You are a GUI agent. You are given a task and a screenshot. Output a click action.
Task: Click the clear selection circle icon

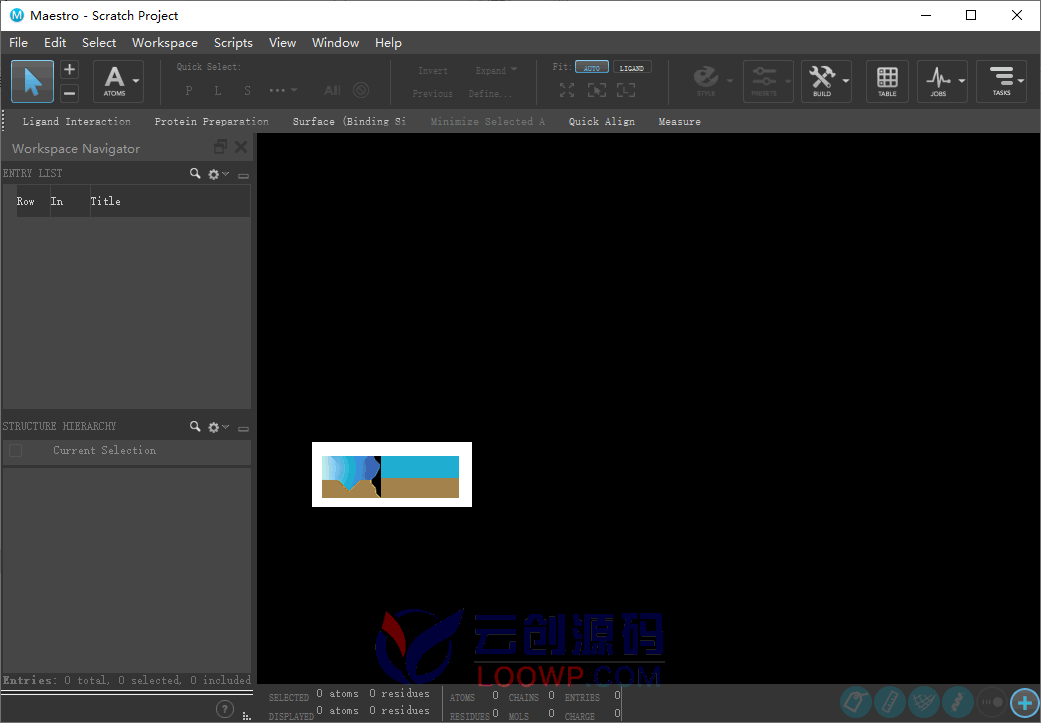point(360,90)
